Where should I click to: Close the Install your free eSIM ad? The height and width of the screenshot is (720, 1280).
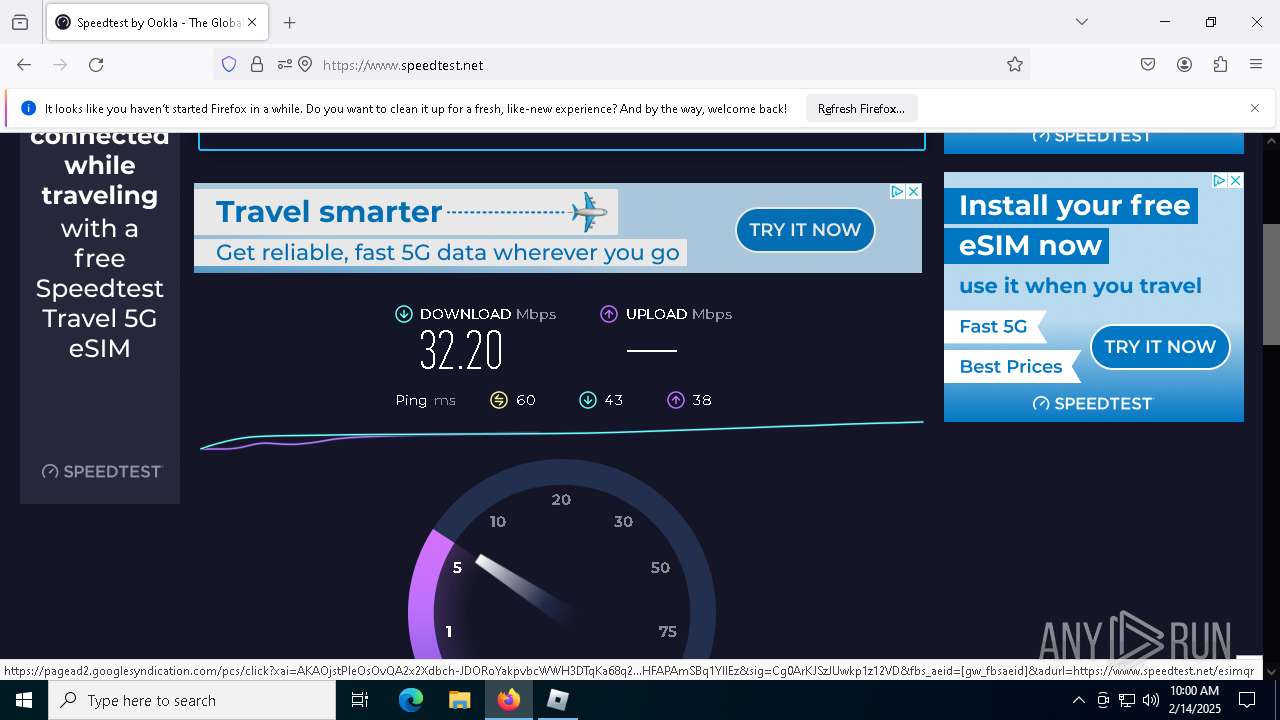(x=1235, y=180)
